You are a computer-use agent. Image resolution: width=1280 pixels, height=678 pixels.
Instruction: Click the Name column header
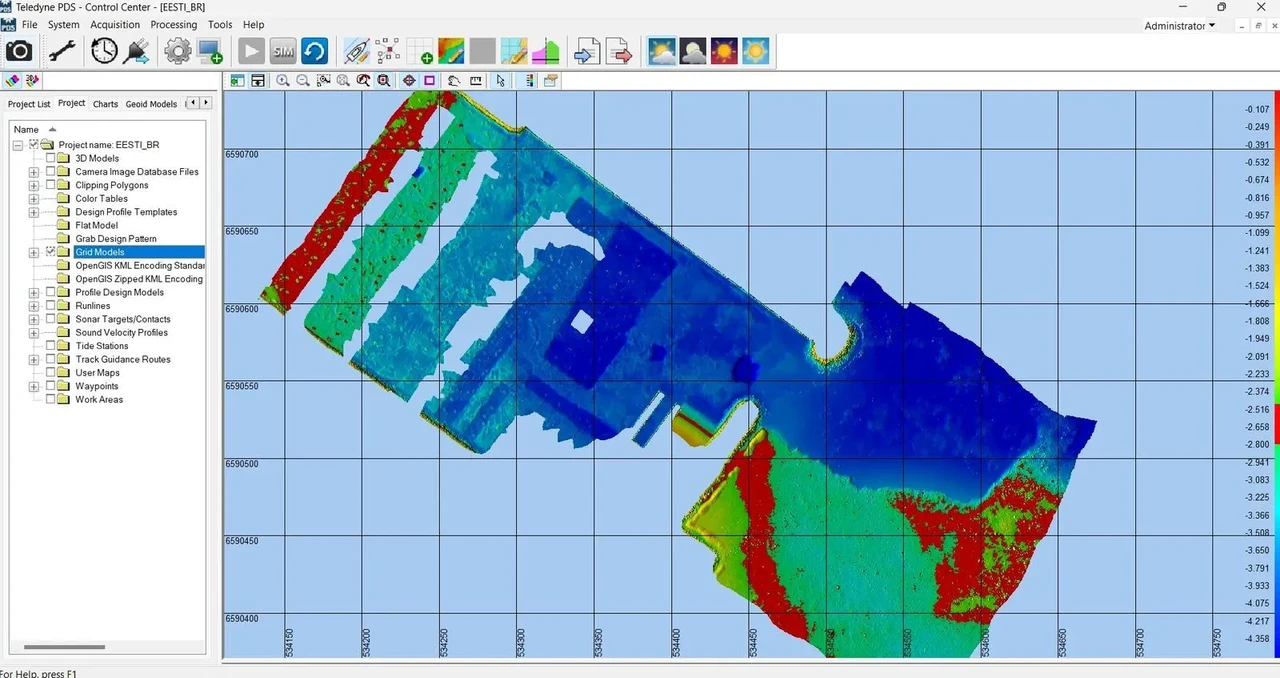coord(27,129)
